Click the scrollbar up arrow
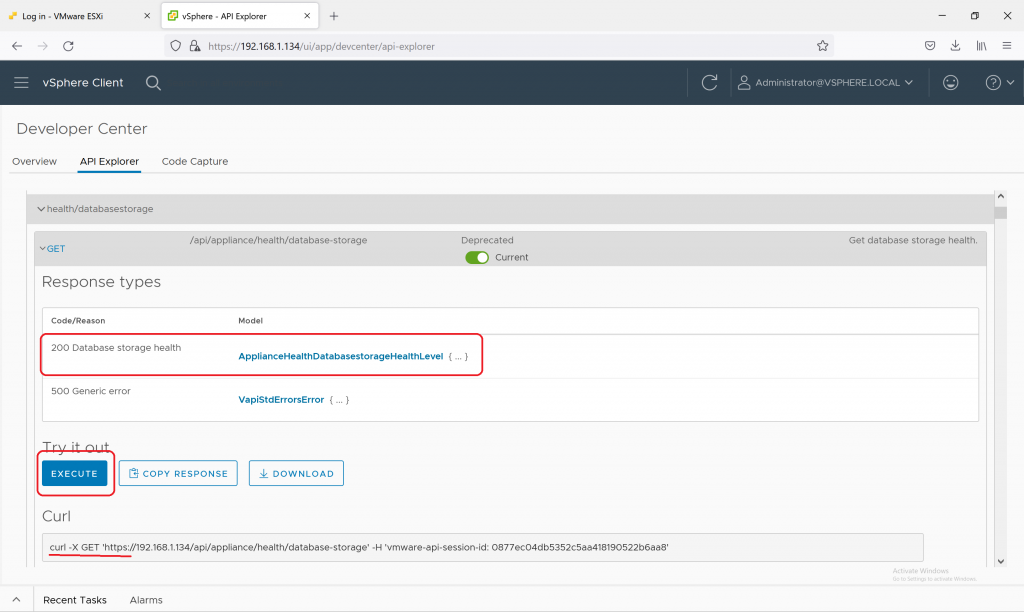 [x=1000, y=196]
